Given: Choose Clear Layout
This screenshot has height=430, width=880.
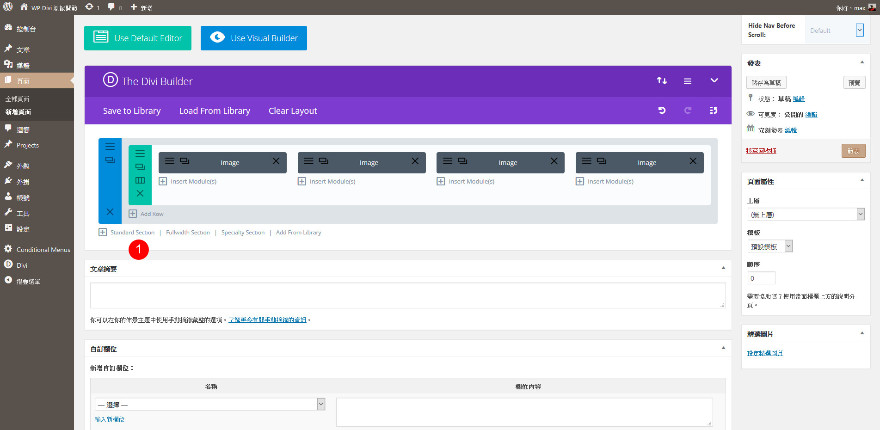Looking at the screenshot, I should coord(293,111).
